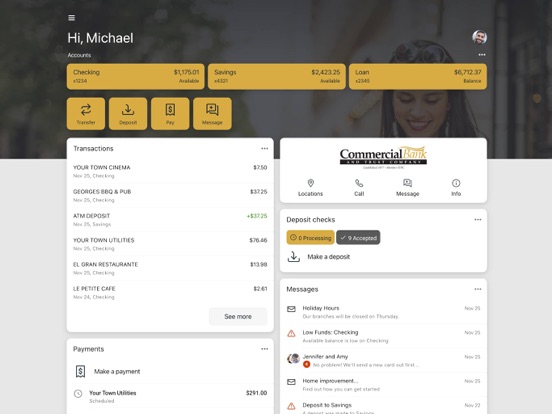
Task: Click the $6,712.37 loan balance
Action: pos(468,72)
